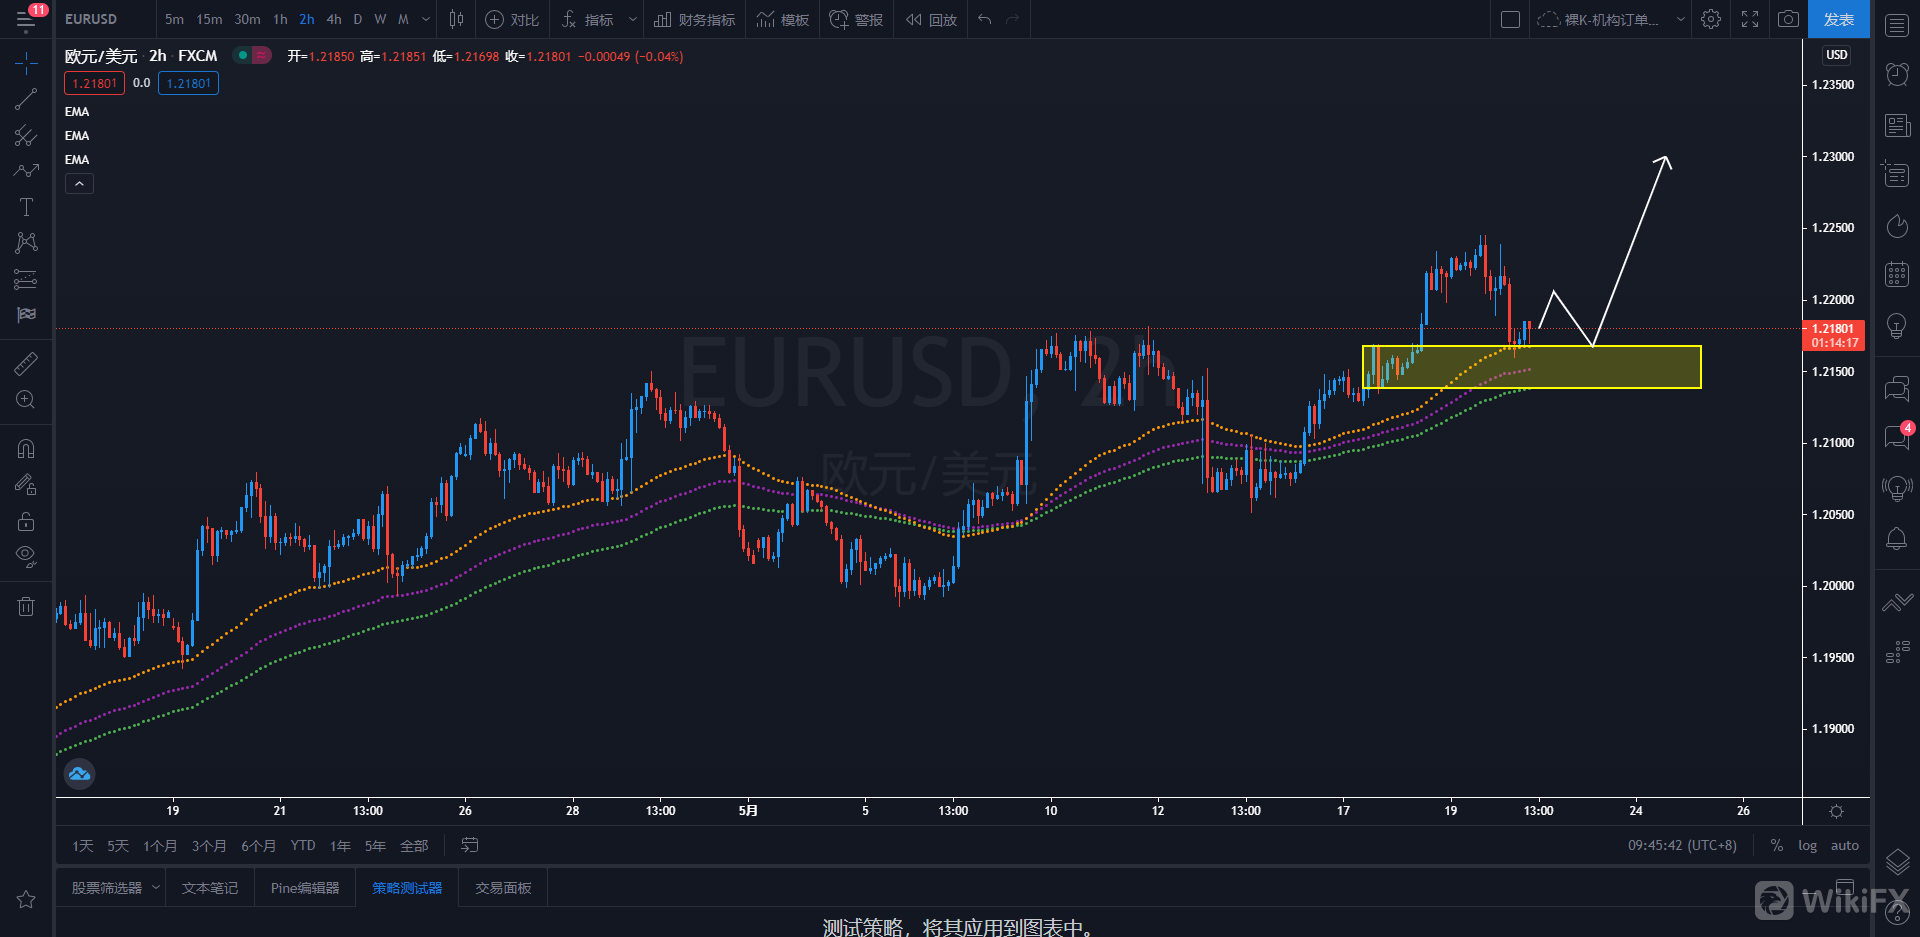This screenshot has width=1920, height=937.
Task: Enter fullscreen mode
Action: [x=1750, y=19]
